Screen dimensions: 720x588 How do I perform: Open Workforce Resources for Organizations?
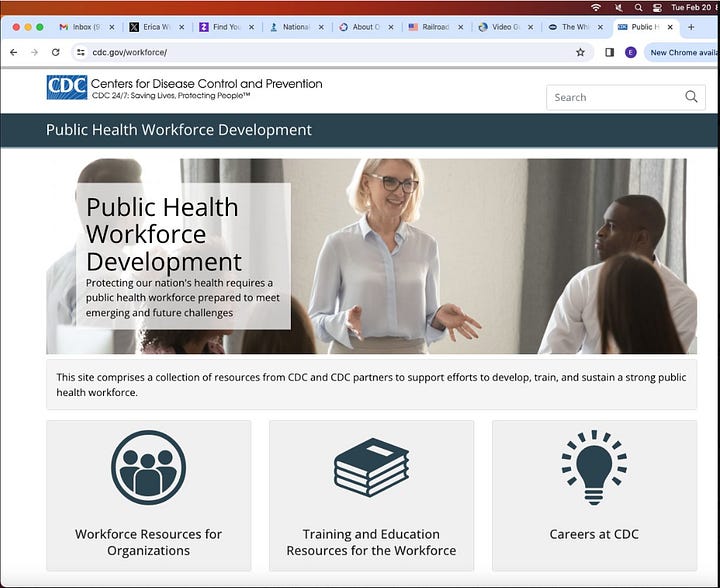(x=148, y=542)
